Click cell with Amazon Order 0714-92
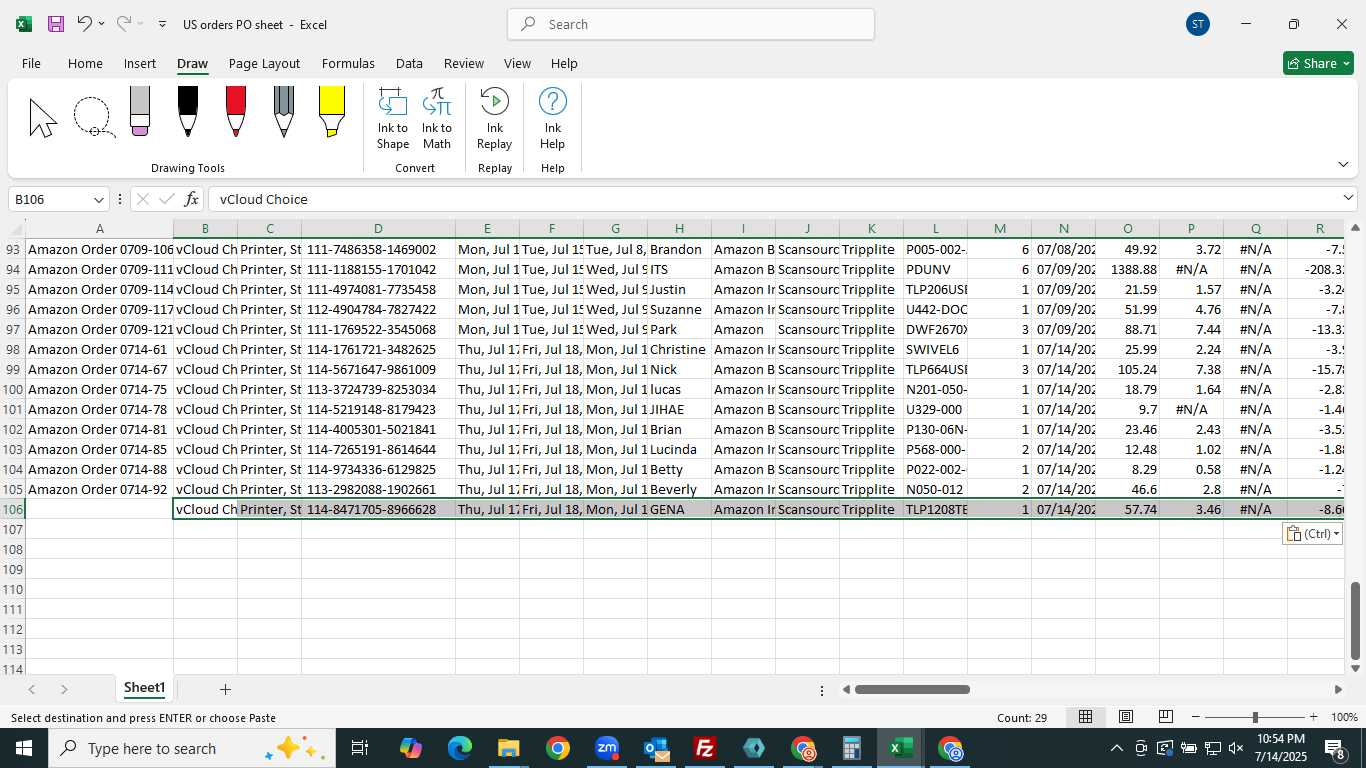Viewport: 1366px width, 768px height. (x=99, y=489)
